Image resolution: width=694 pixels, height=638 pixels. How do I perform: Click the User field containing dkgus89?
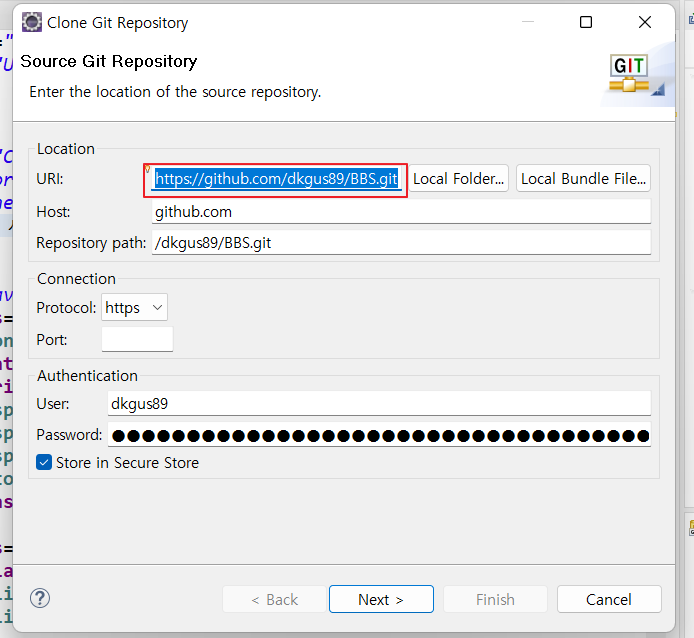coord(379,403)
